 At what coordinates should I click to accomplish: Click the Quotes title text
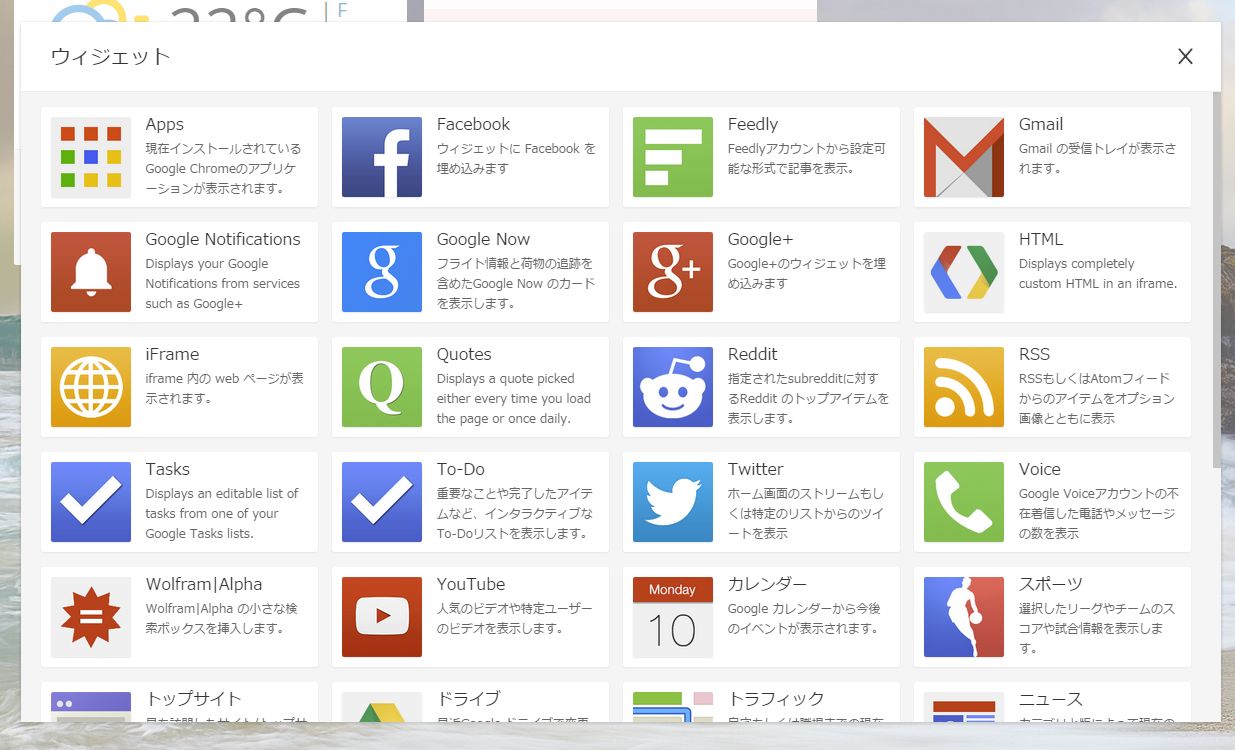(464, 354)
